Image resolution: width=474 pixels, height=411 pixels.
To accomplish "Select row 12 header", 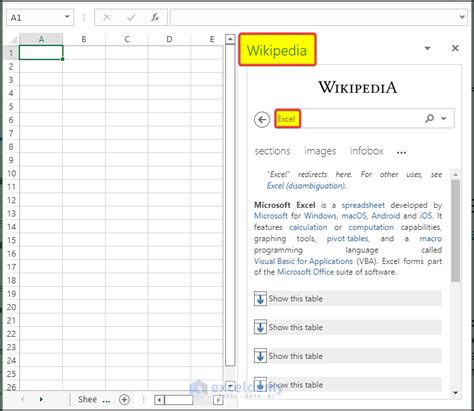I will click(11, 200).
